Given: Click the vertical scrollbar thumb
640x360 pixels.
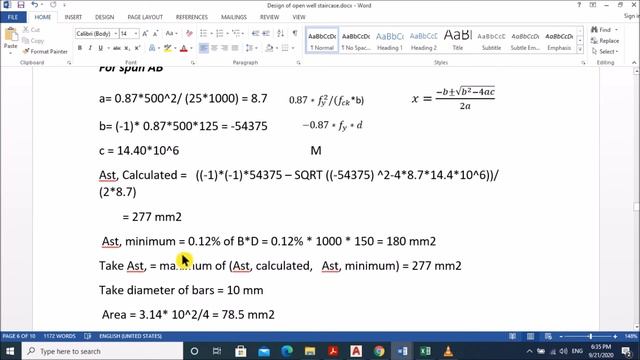Looking at the screenshot, I should coord(636,207).
